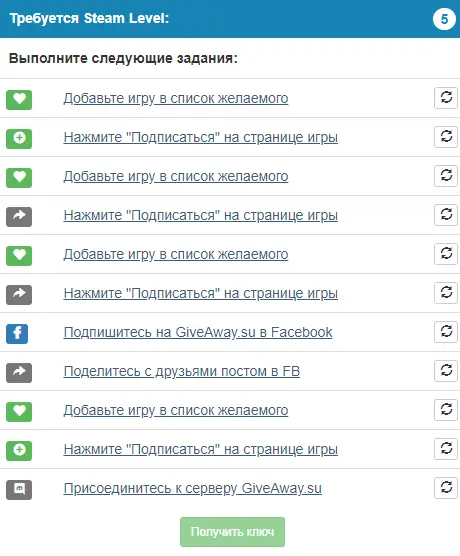
Task: Refresh the first "Добавьте игру в список желаемого" task
Action: pos(446,98)
